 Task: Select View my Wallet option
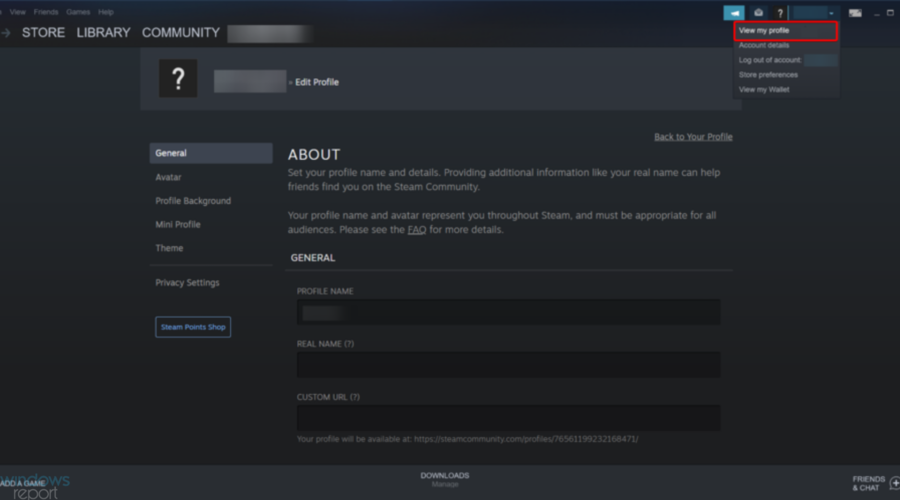click(x=764, y=90)
